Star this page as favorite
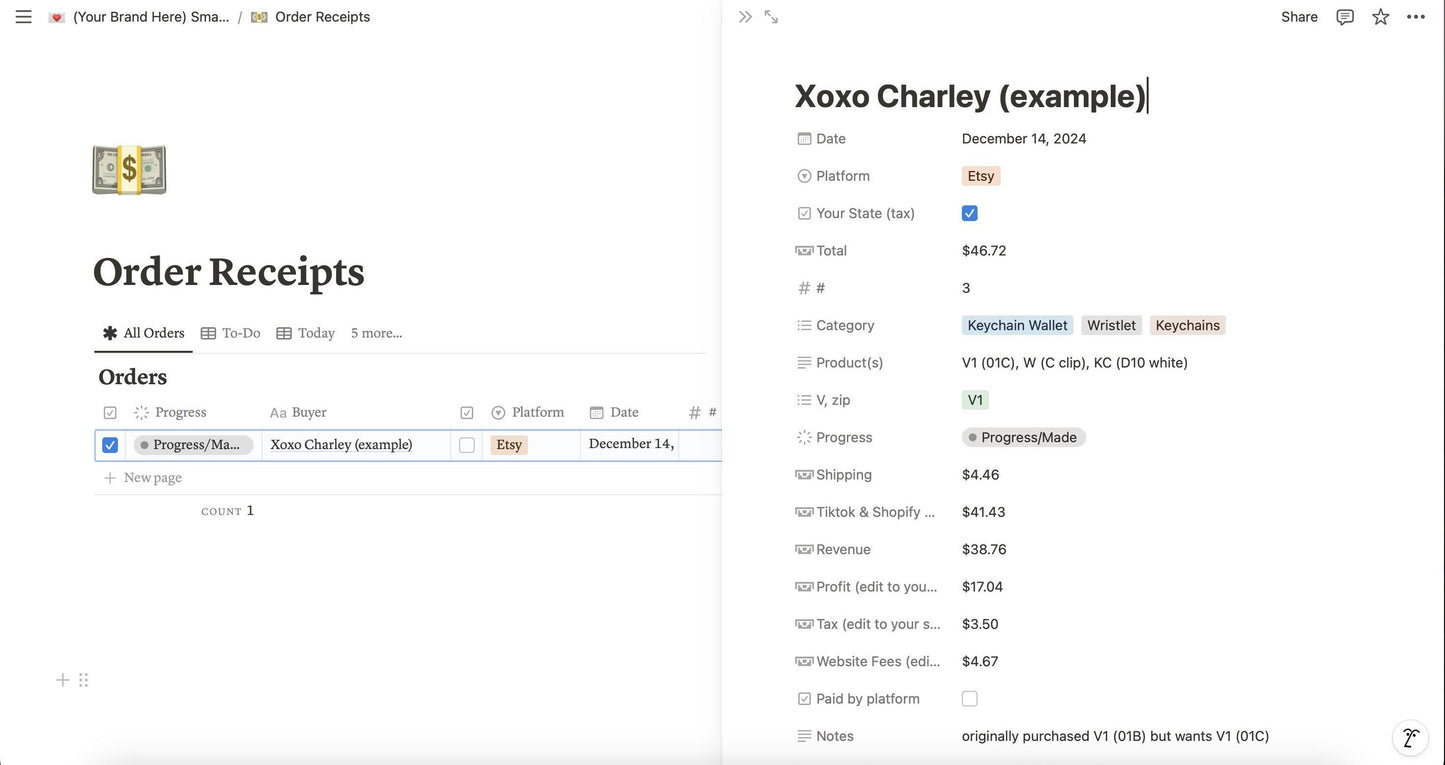The height and width of the screenshot is (765, 1445). click(1380, 17)
